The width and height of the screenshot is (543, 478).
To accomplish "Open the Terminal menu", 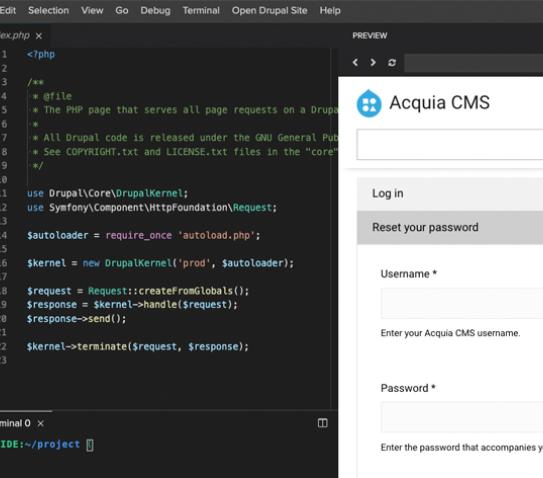I will click(201, 10).
